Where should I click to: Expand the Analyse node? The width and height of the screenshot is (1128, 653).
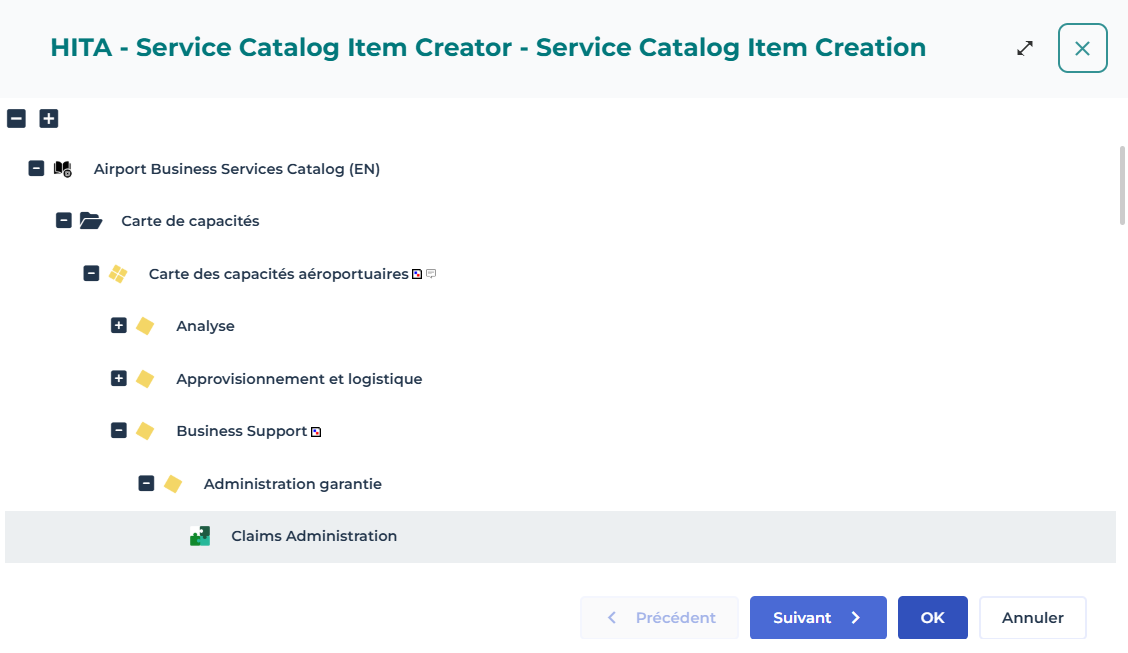[x=119, y=326]
